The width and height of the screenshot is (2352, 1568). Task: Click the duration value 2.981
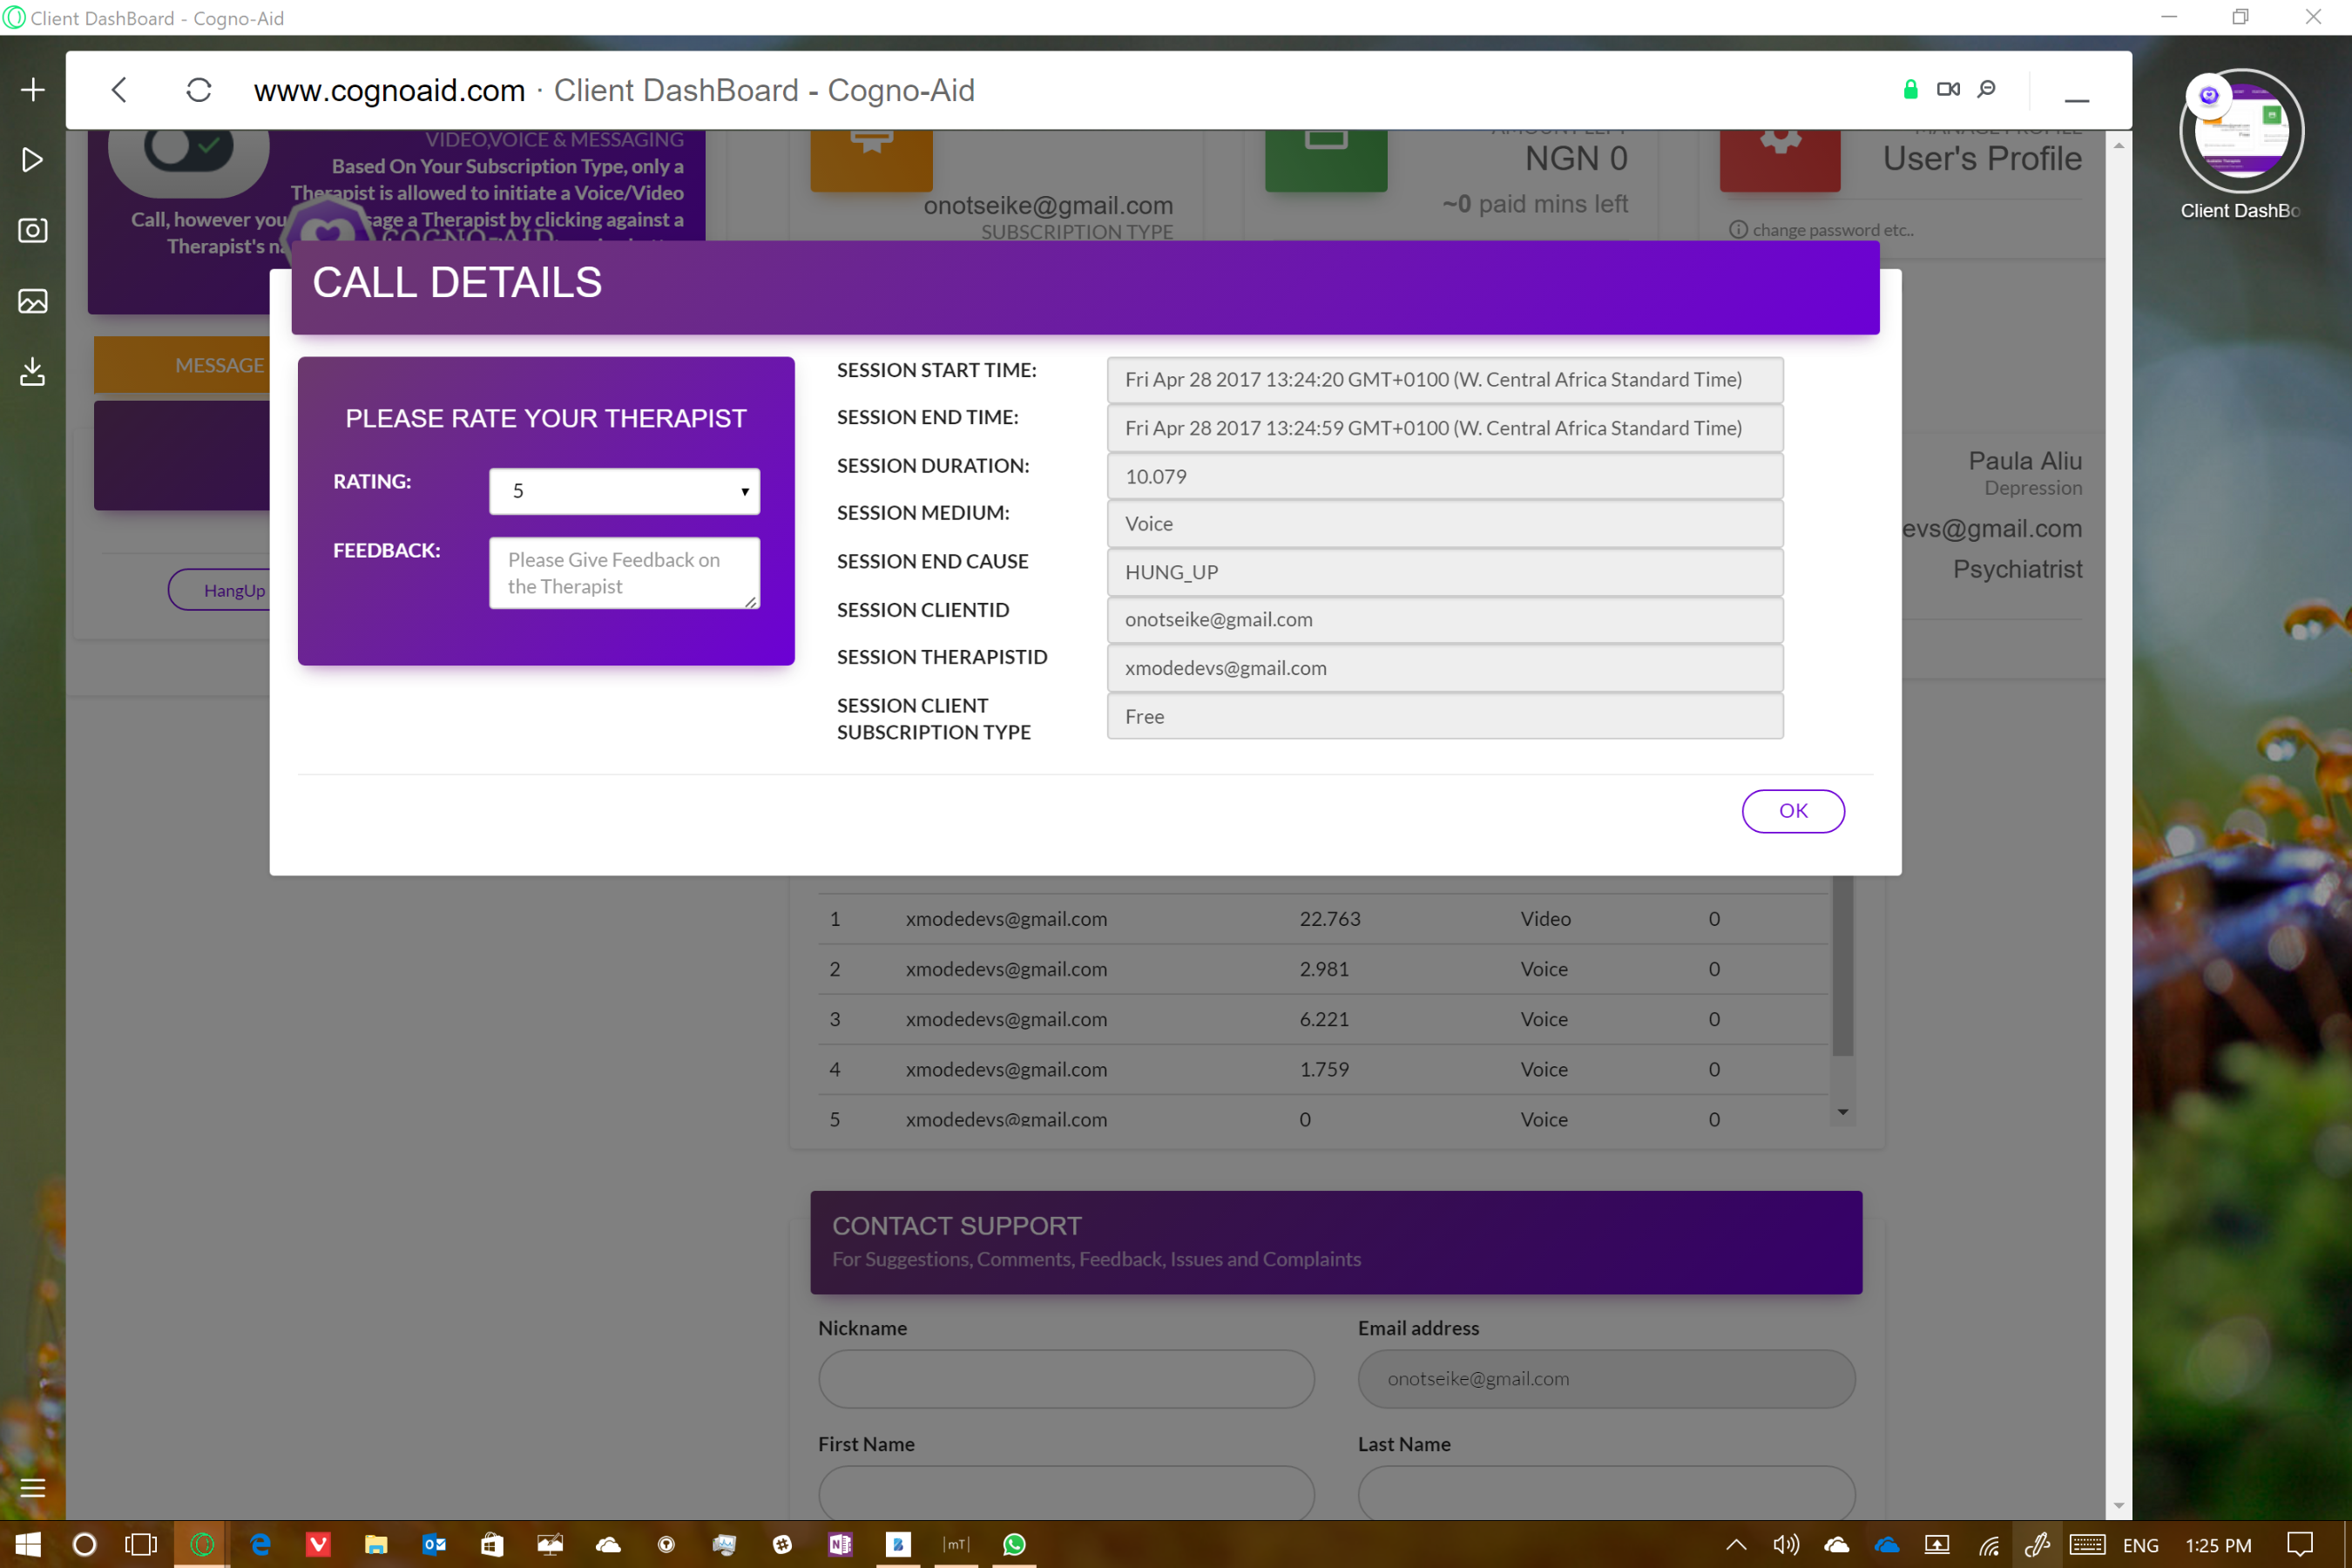[x=1324, y=969]
